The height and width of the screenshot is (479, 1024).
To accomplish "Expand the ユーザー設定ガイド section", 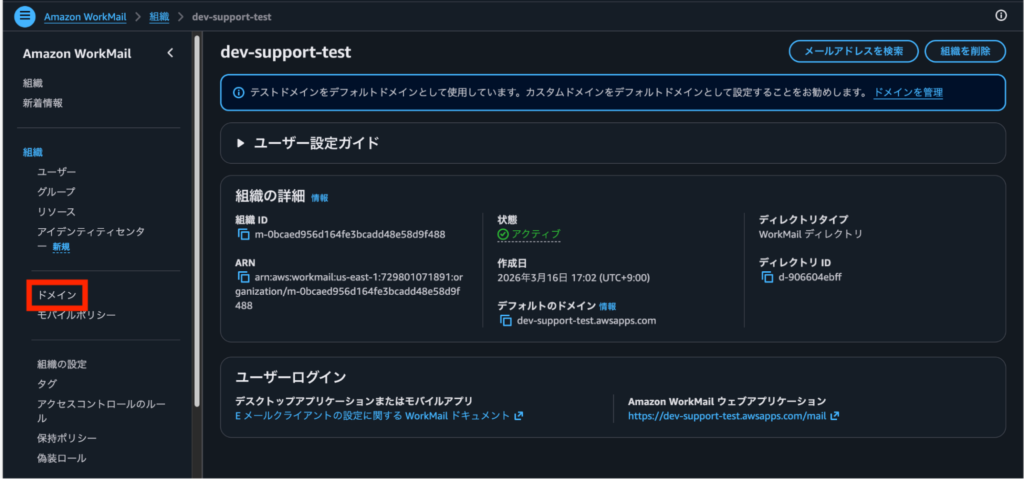I will (240, 143).
